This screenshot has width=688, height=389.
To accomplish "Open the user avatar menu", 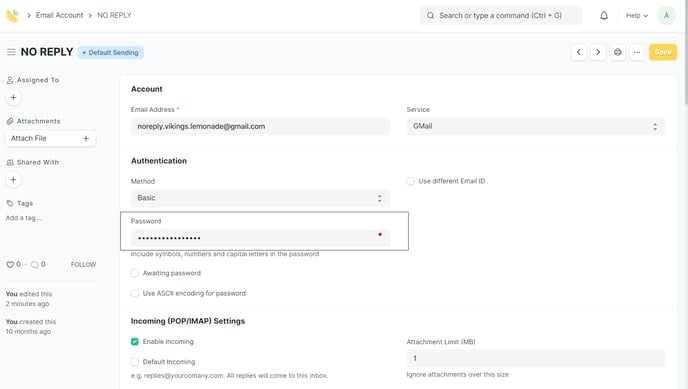I will point(666,16).
